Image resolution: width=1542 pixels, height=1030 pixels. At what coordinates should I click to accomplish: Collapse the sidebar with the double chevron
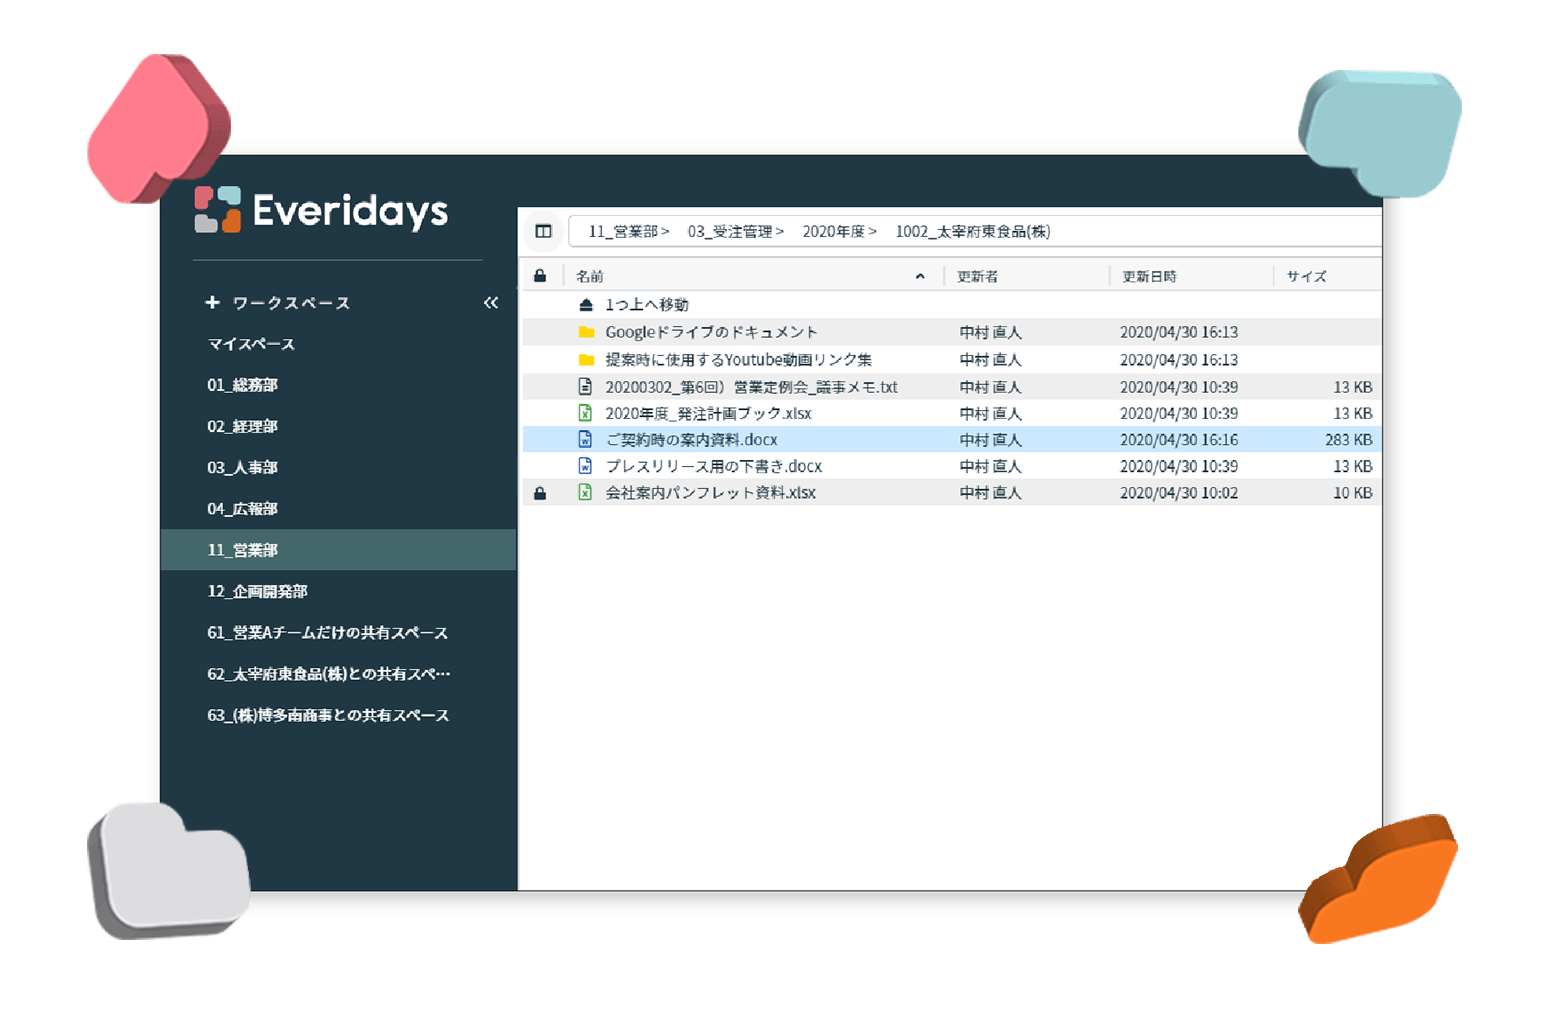click(x=491, y=302)
